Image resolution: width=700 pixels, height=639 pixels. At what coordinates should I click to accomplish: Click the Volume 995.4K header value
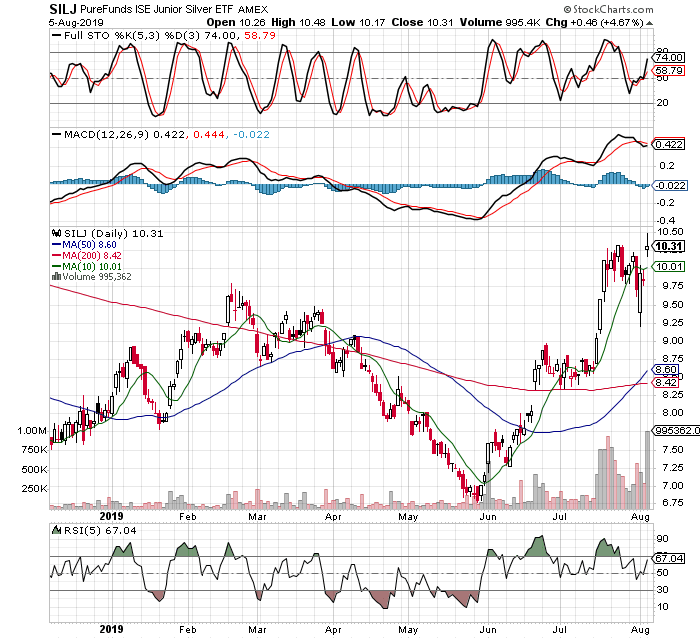pyautogui.click(x=501, y=22)
